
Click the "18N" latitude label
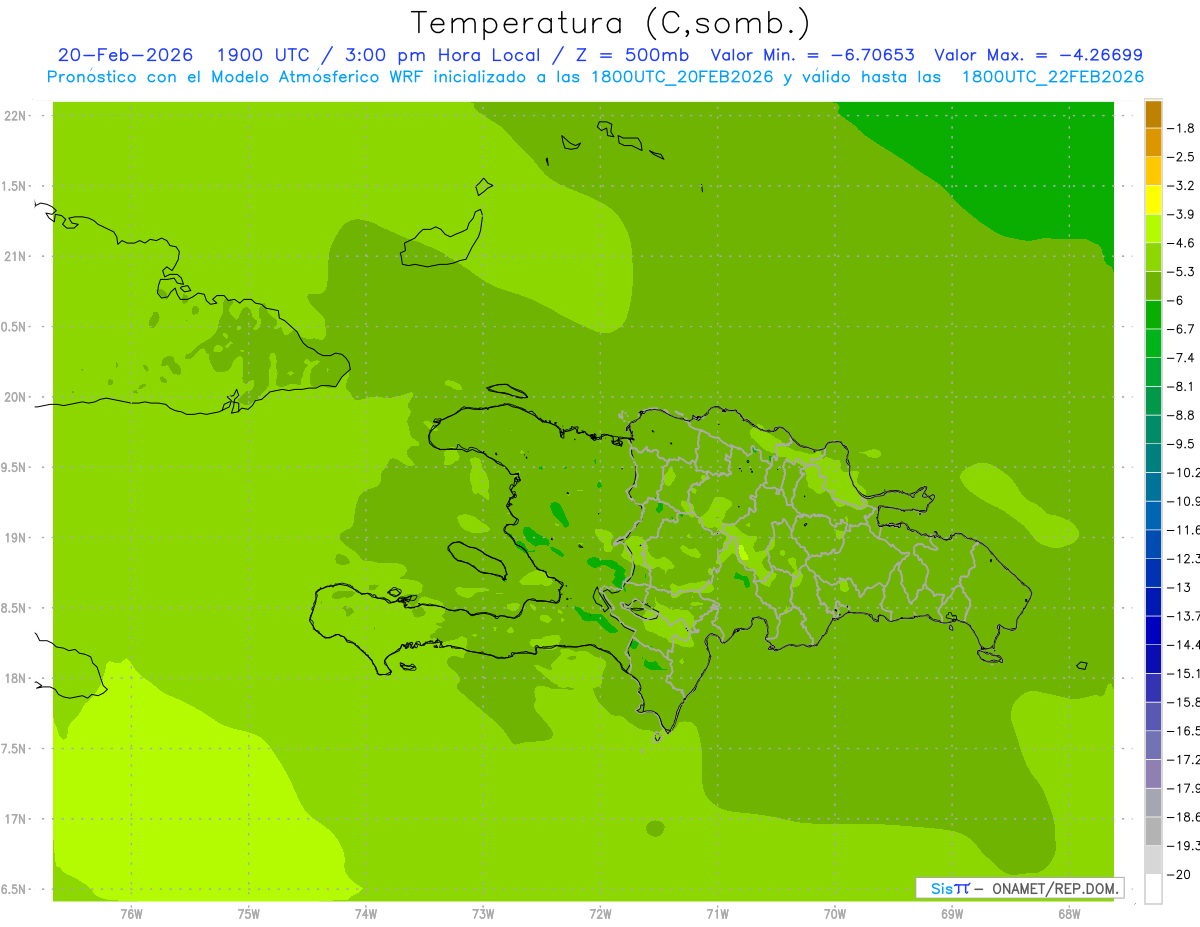14,678
